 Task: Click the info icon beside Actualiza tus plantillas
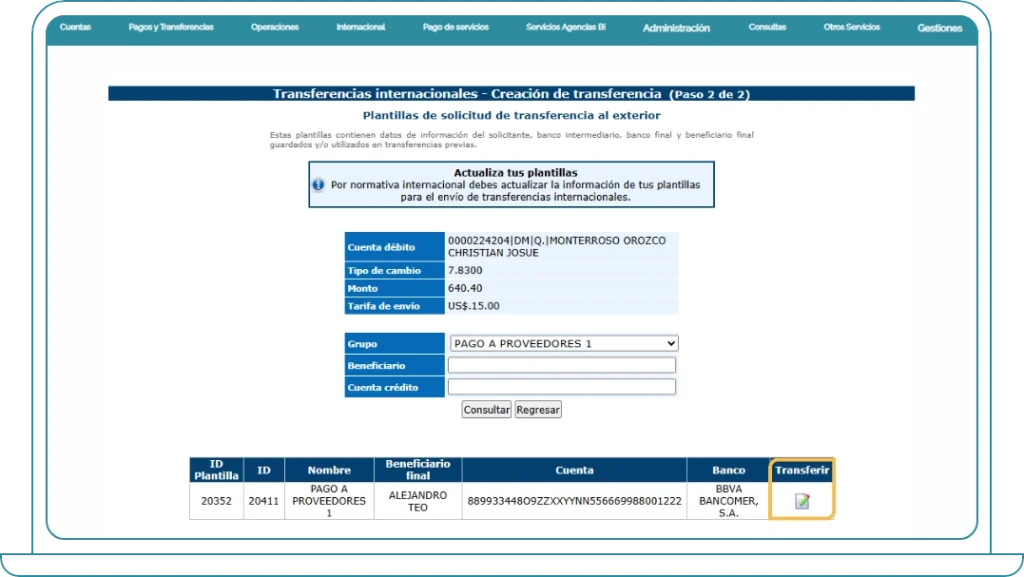pos(320,185)
